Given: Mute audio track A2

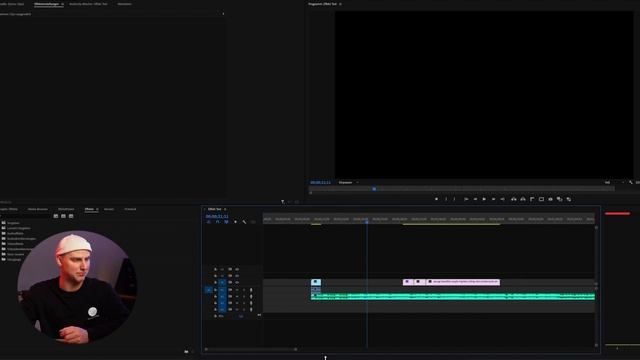Looking at the screenshot, I should (x=237, y=296).
